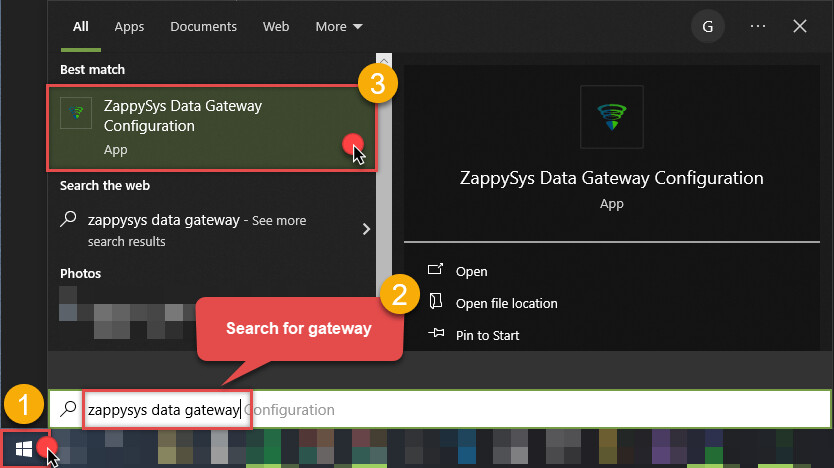The height and width of the screenshot is (468, 834).
Task: Choose Pin to Start action
Action: [x=487, y=335]
